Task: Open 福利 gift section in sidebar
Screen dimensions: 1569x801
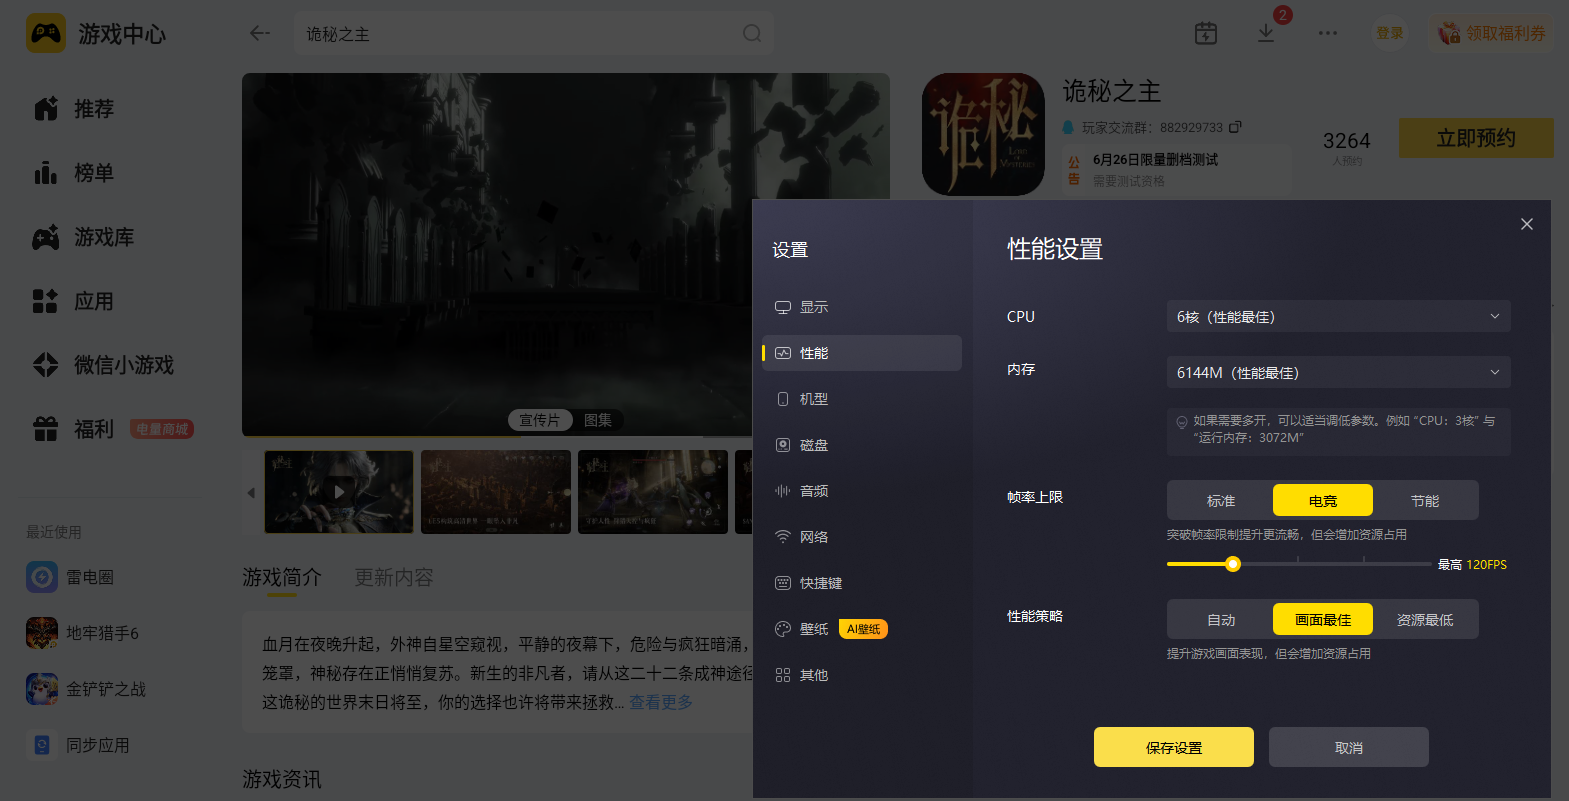Action: coord(74,429)
